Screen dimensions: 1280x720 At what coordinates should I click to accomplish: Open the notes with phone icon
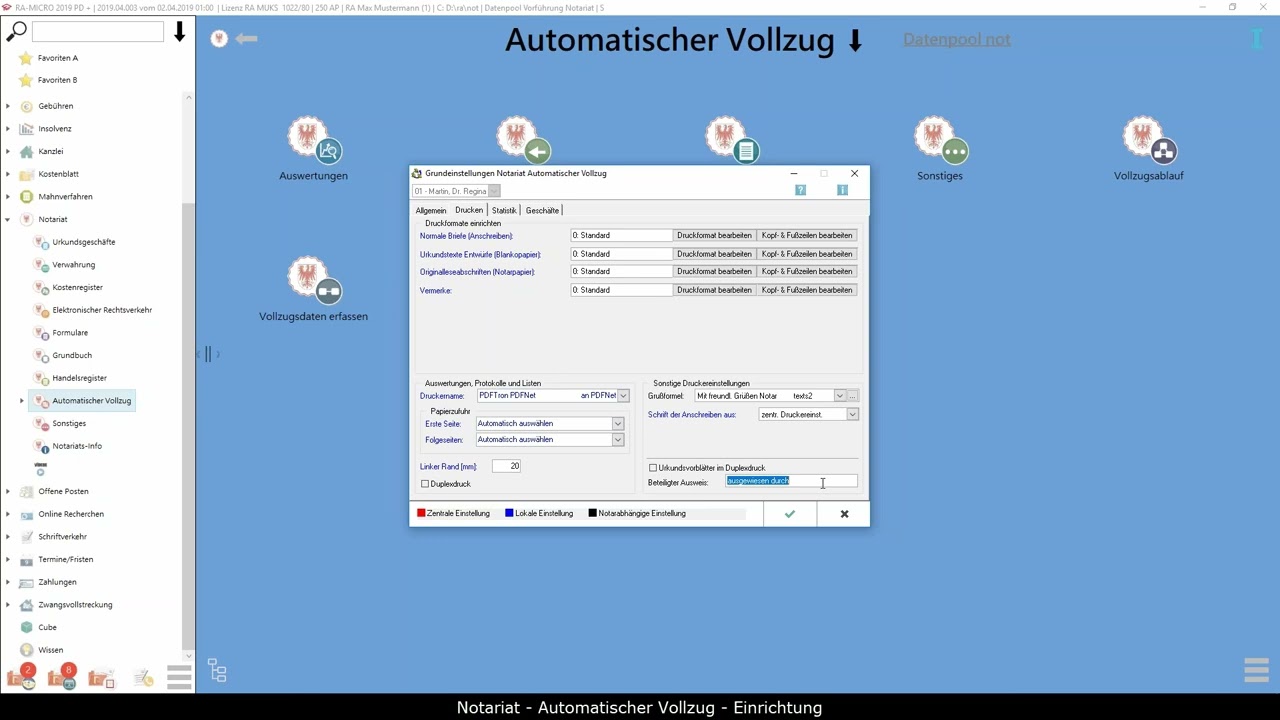(x=143, y=679)
